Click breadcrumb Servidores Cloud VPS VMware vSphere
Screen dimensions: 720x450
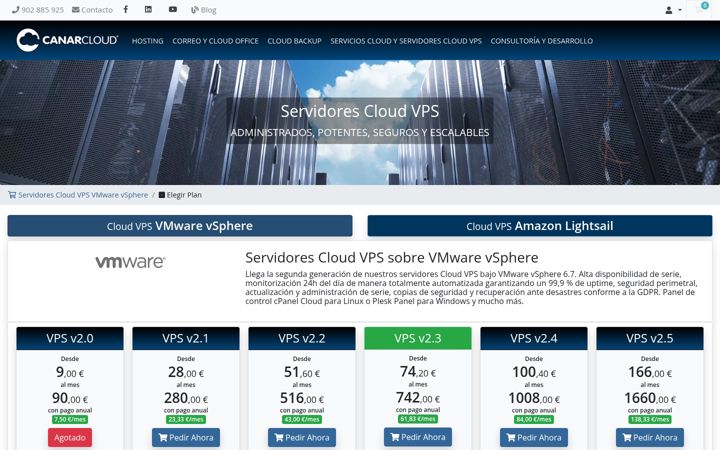79,195
